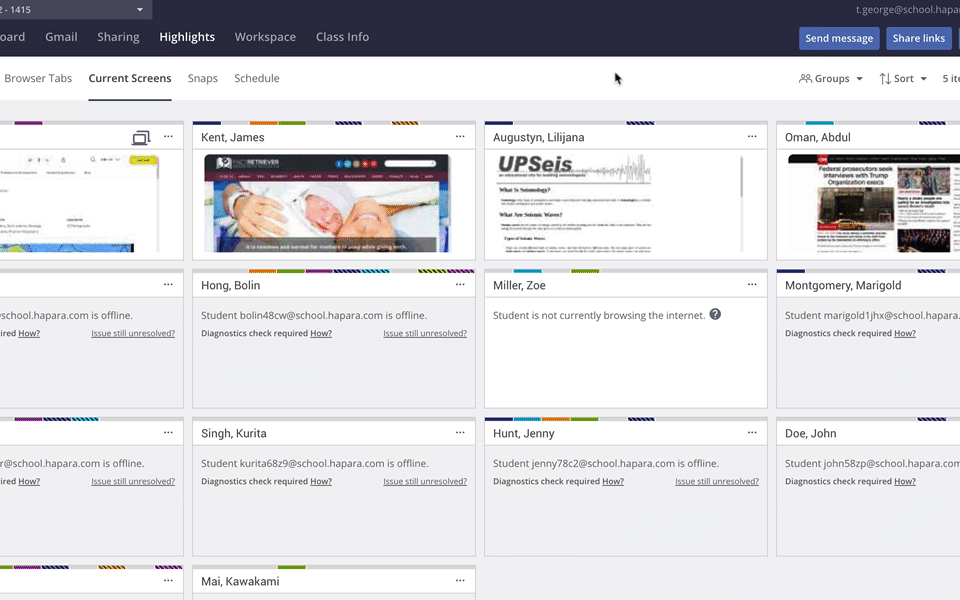The height and width of the screenshot is (600, 960).
Task: Expand the Sort dropdown arrow
Action: 923,79
